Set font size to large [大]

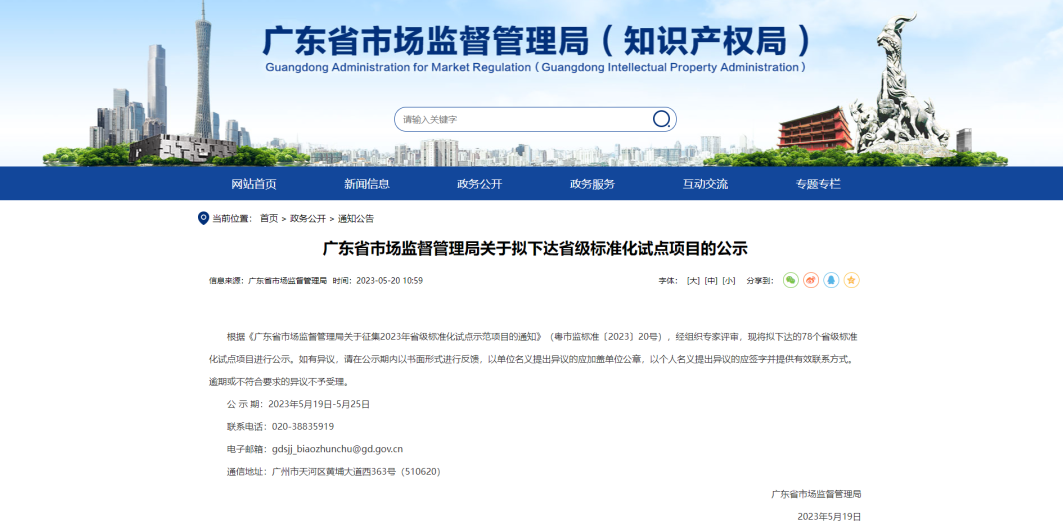[x=693, y=281]
